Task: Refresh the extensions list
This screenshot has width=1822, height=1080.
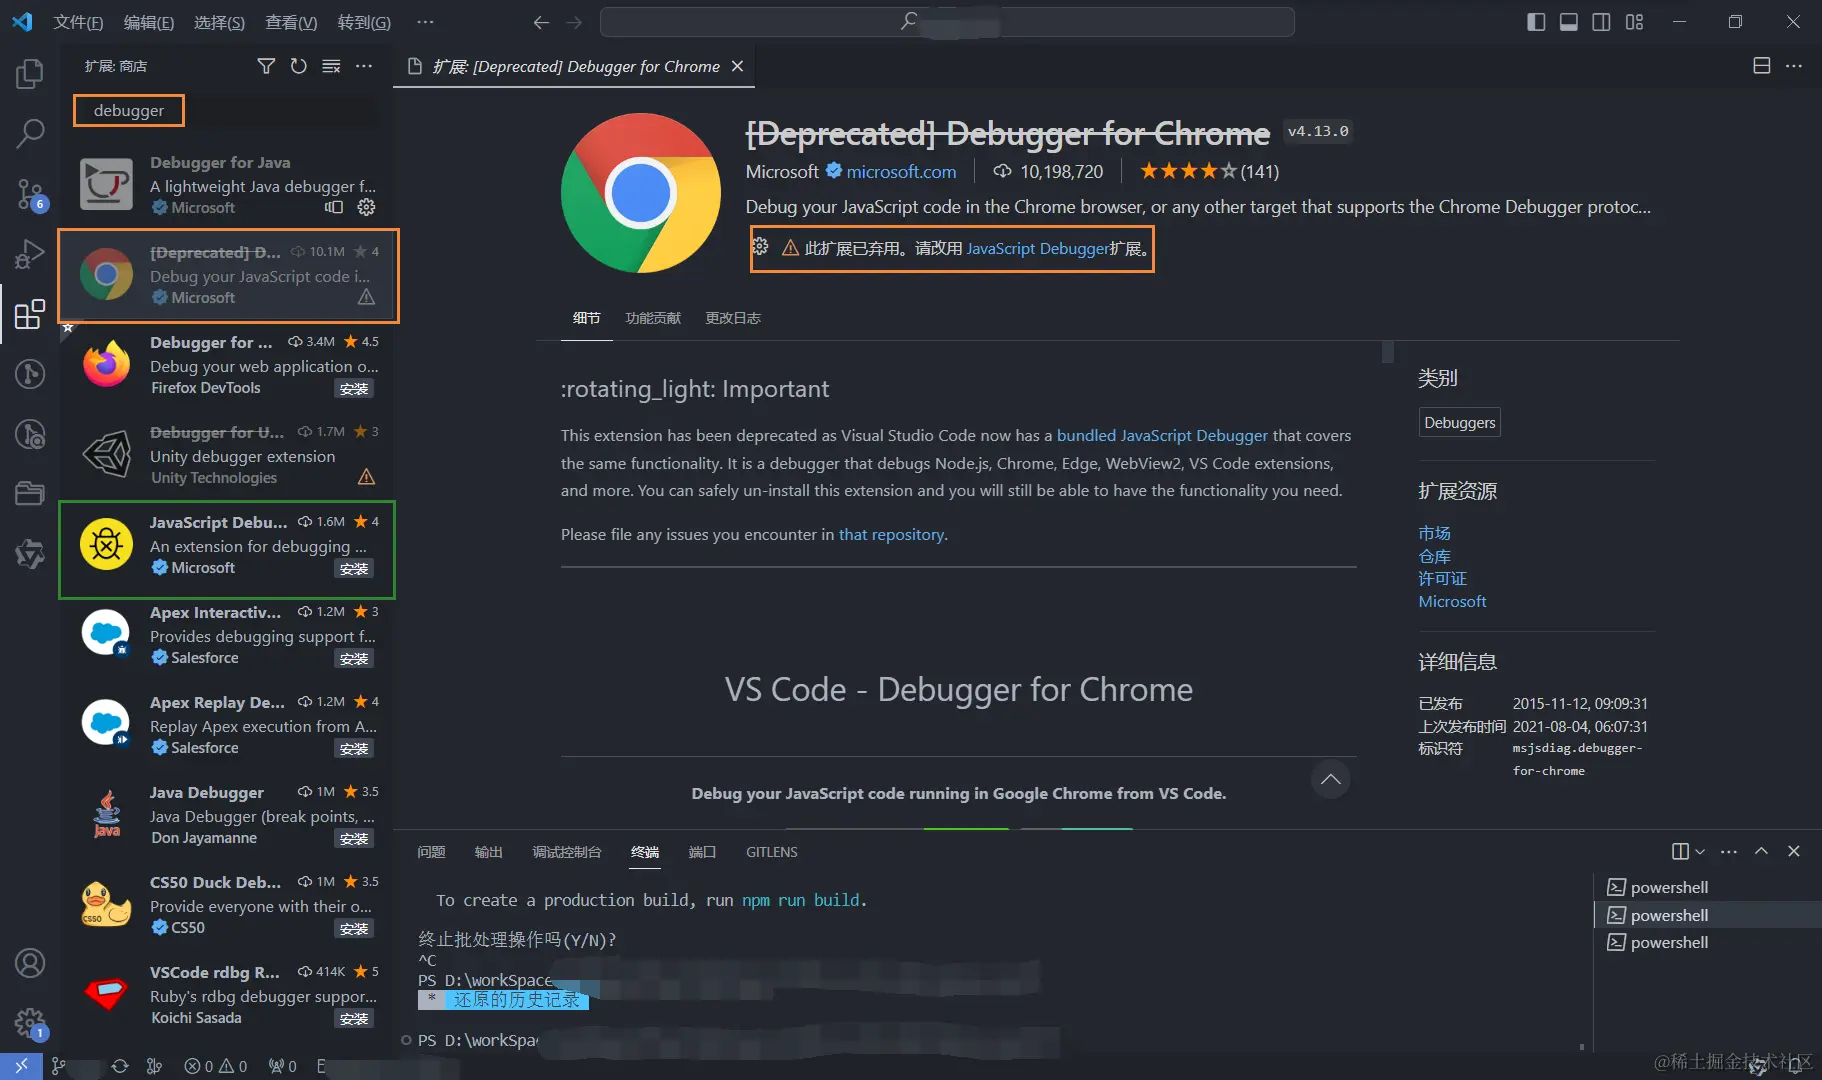Action: pos(298,66)
